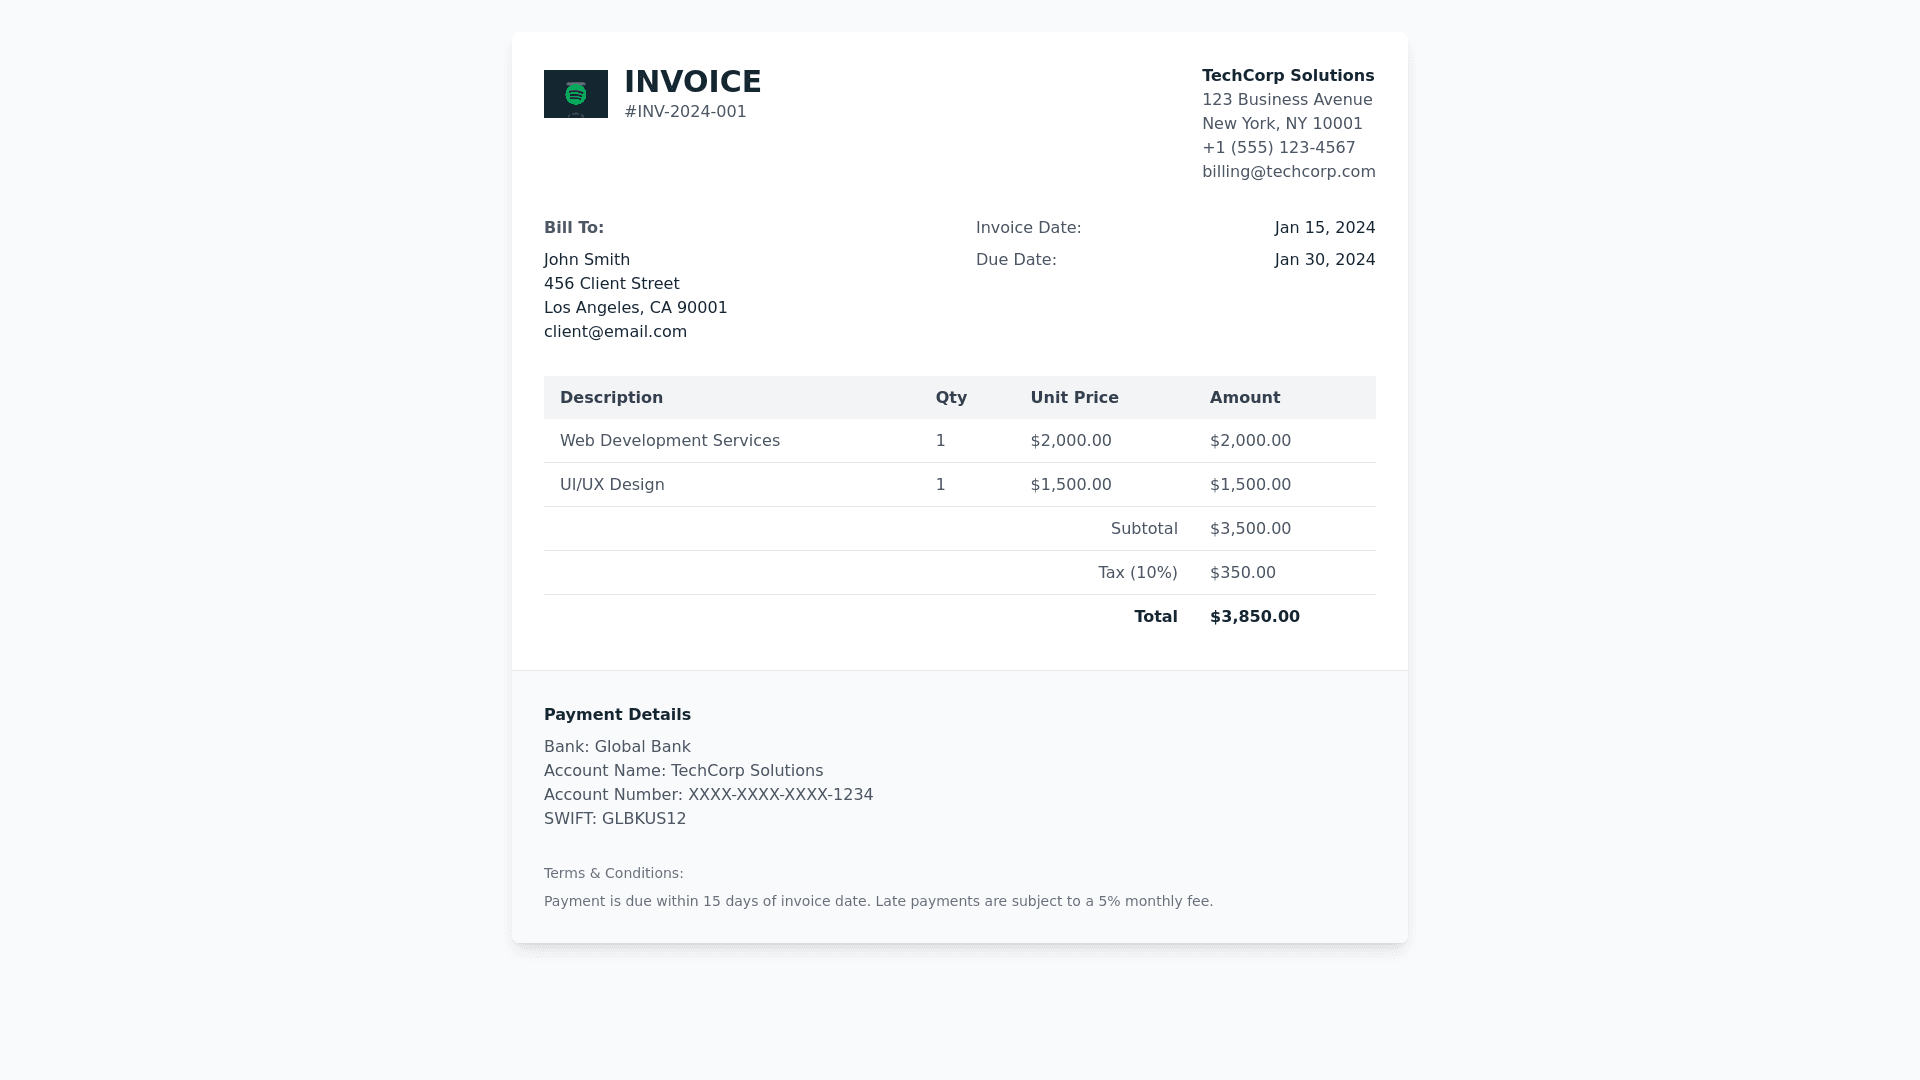Click the SWIFT code GLBKUS12 line
This screenshot has height=1080, width=1920.
click(614, 819)
